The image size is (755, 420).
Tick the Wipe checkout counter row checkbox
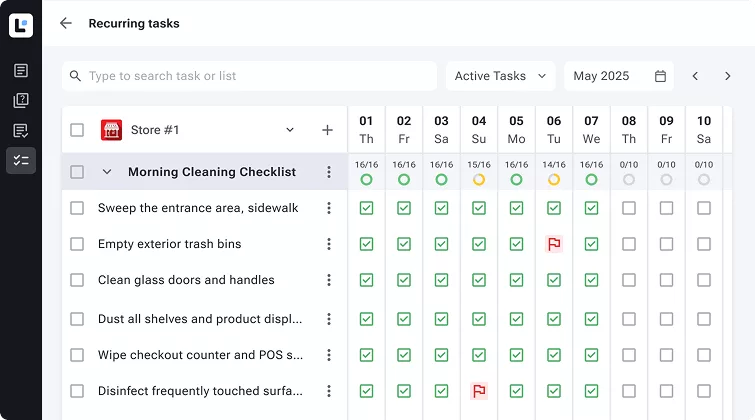pos(77,355)
